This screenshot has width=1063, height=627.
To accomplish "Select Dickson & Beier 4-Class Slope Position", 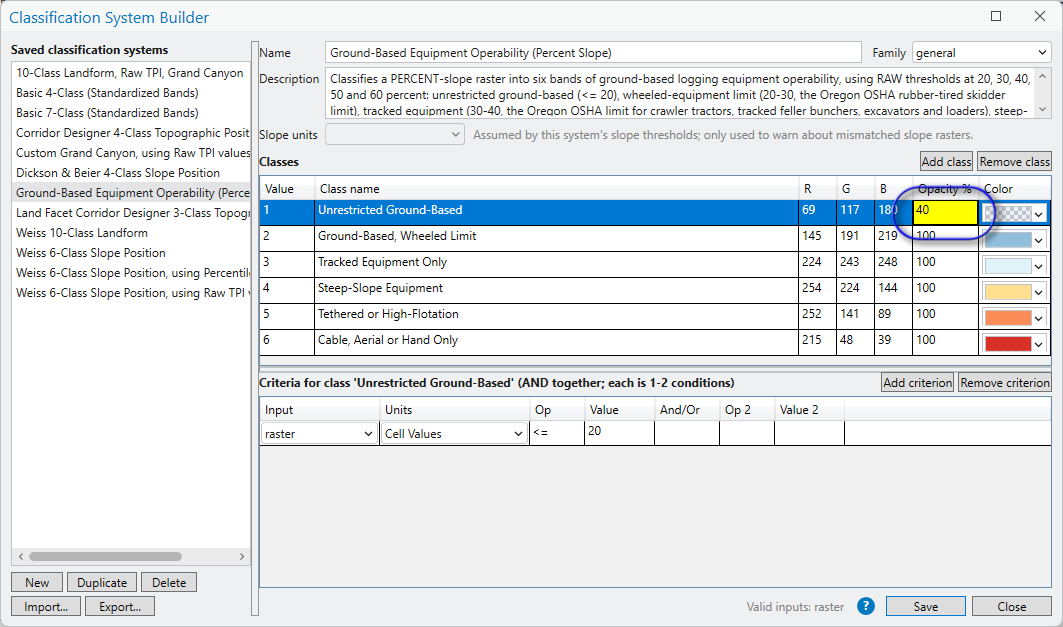I will click(x=118, y=172).
